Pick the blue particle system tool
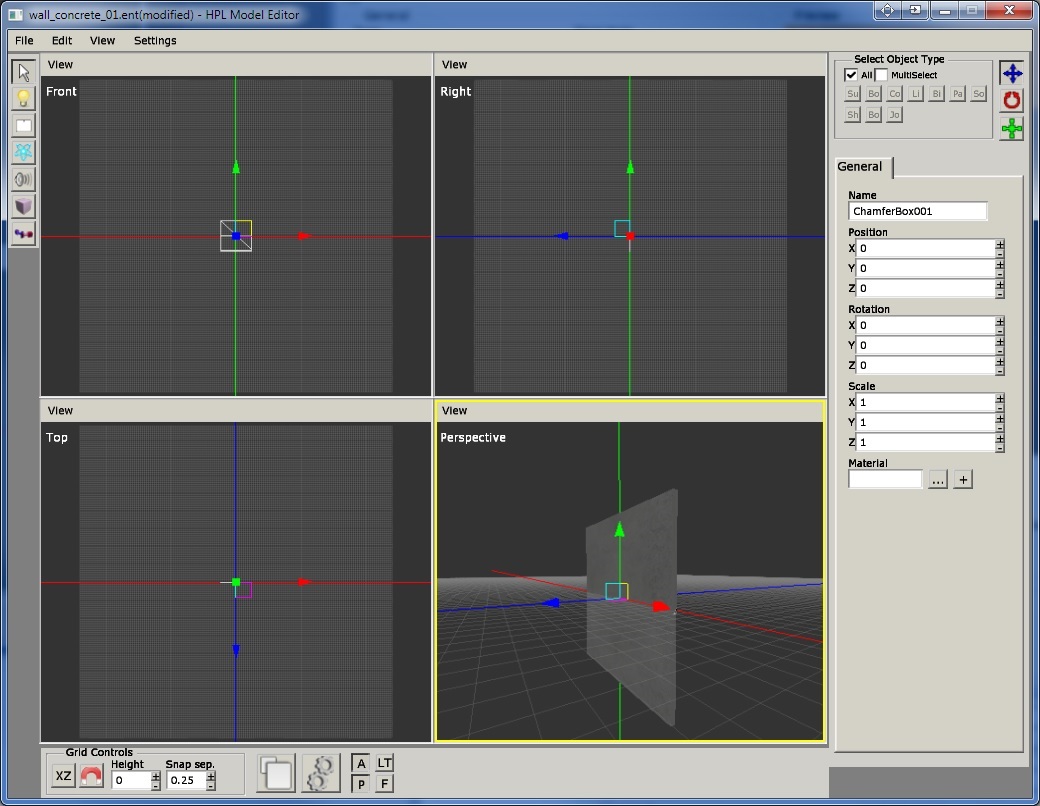The width and height of the screenshot is (1040, 806). click(x=24, y=152)
